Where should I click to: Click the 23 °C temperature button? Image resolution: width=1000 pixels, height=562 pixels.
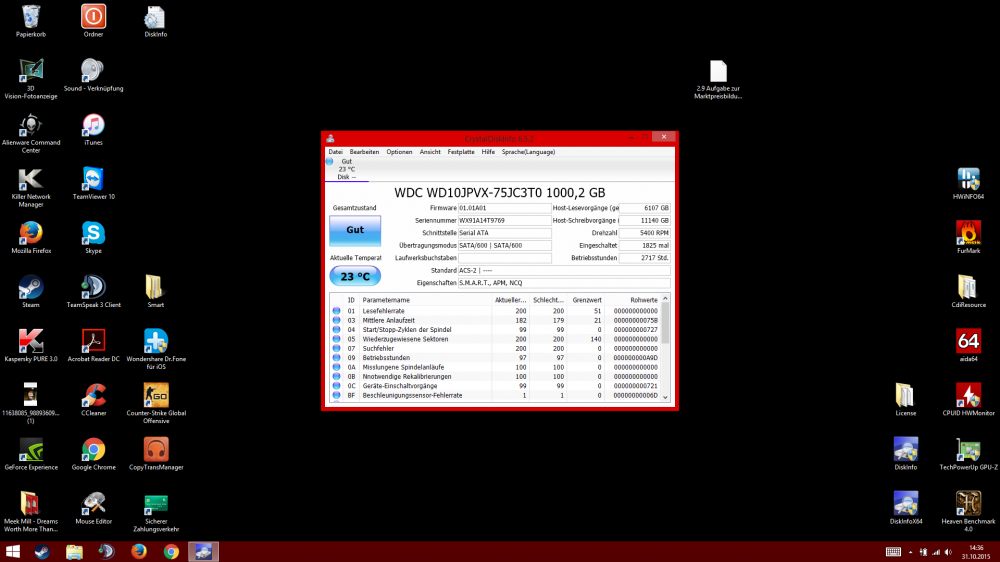click(x=355, y=277)
